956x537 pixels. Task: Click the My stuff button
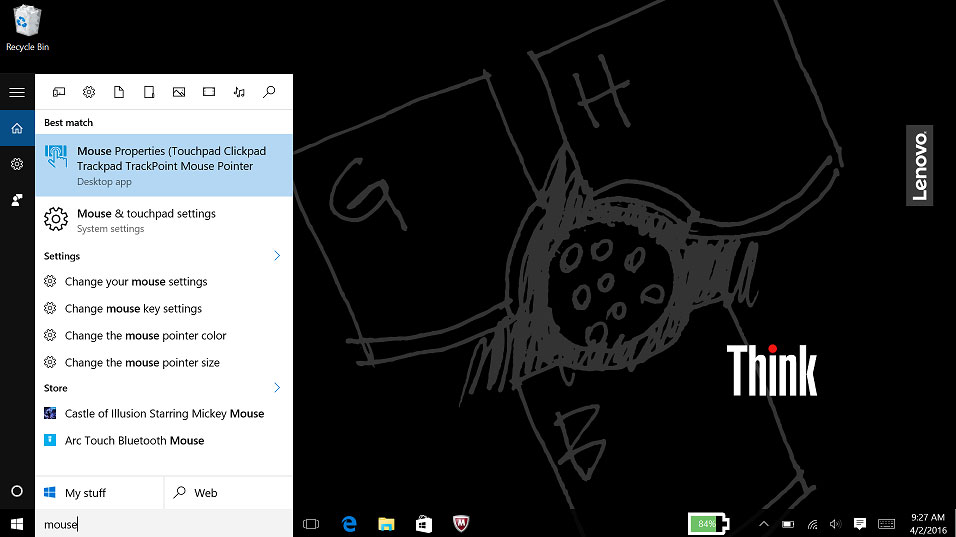point(99,493)
